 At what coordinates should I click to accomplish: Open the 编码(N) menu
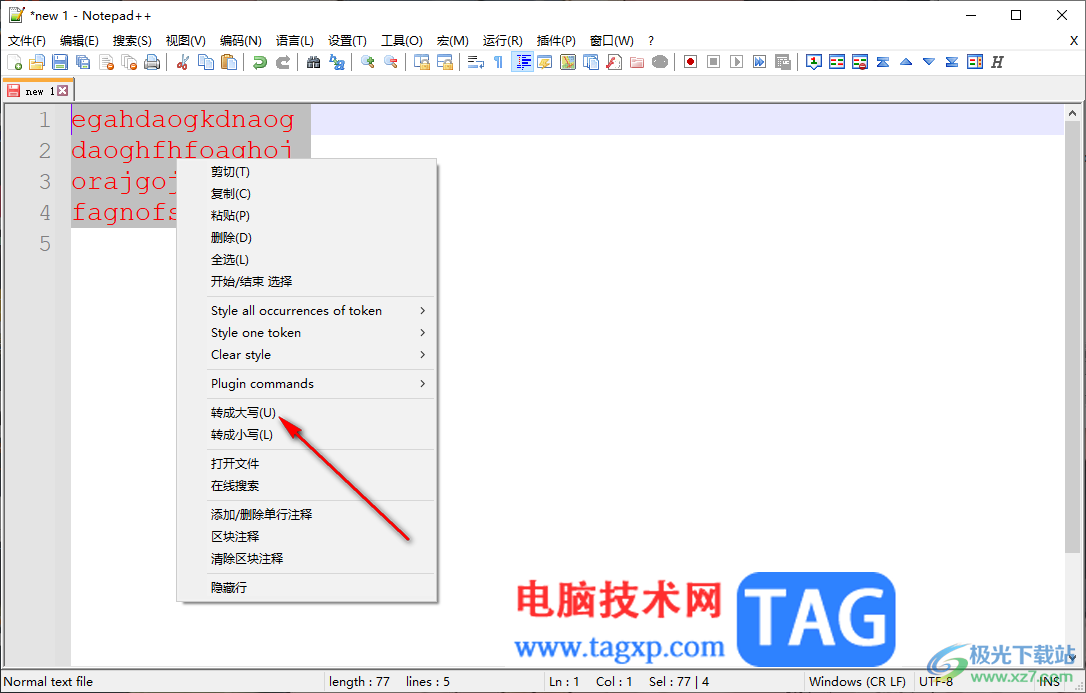tap(240, 41)
